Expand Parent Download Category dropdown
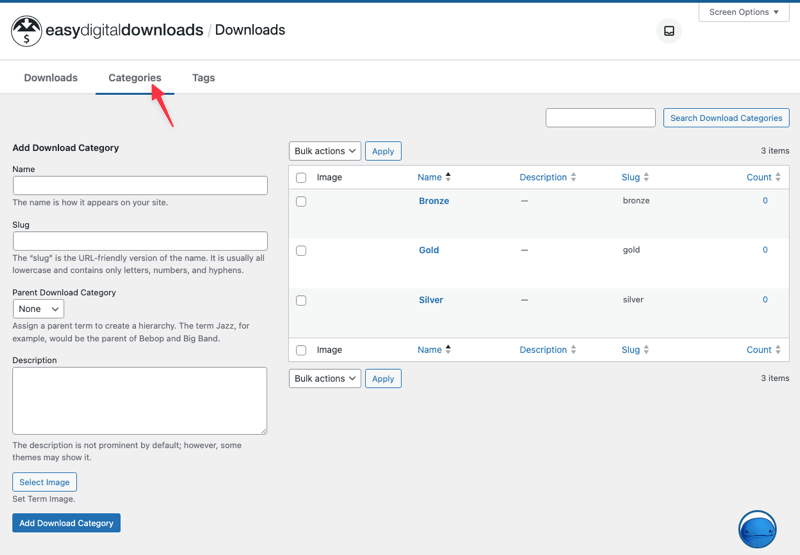Viewport: 800px width, 555px height. click(38, 309)
